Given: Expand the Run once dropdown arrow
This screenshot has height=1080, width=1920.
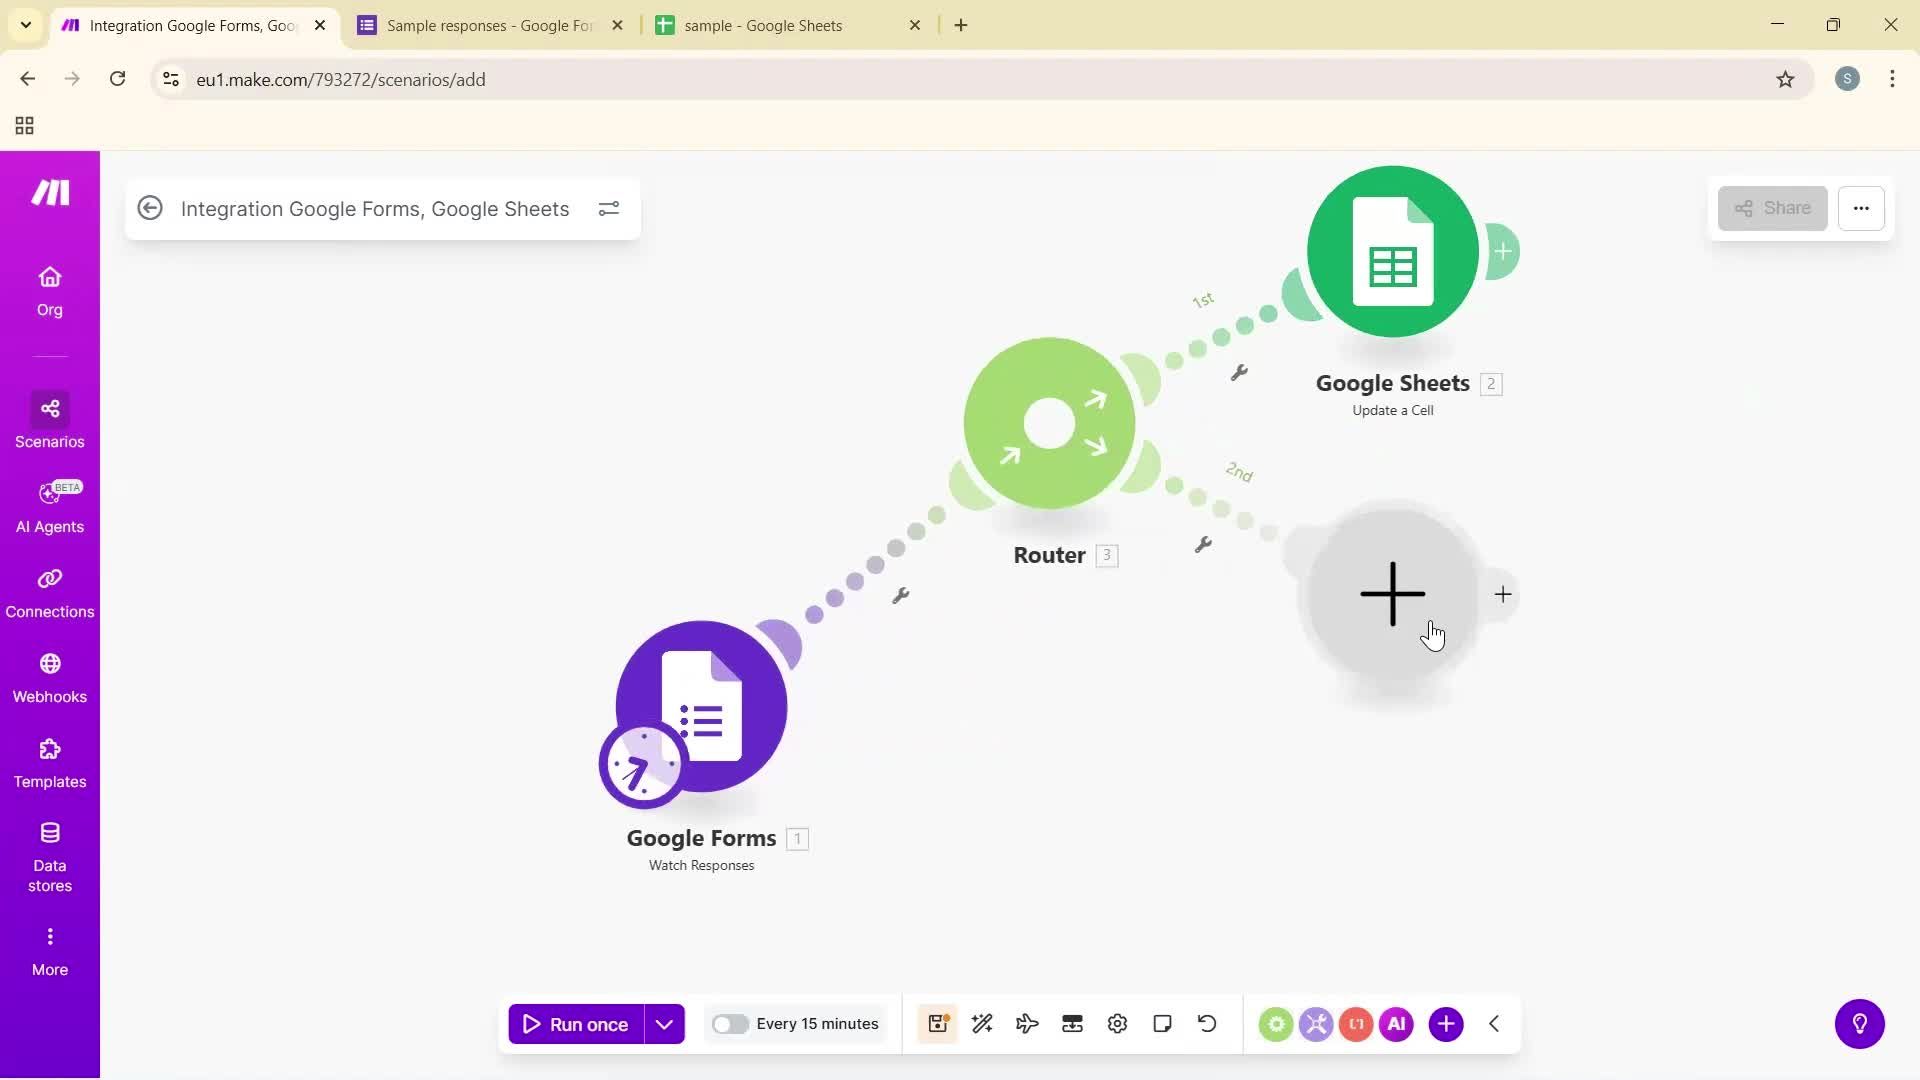Looking at the screenshot, I should pos(664,1023).
